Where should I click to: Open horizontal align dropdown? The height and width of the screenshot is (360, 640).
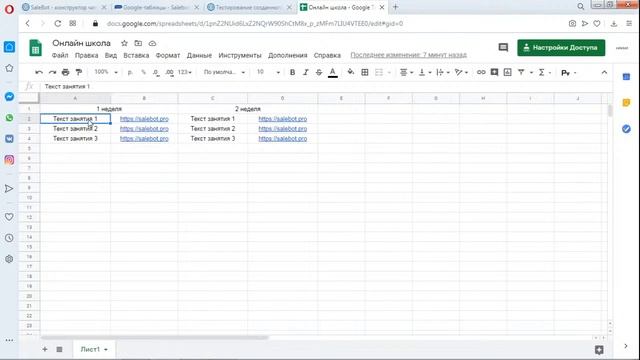coord(406,72)
